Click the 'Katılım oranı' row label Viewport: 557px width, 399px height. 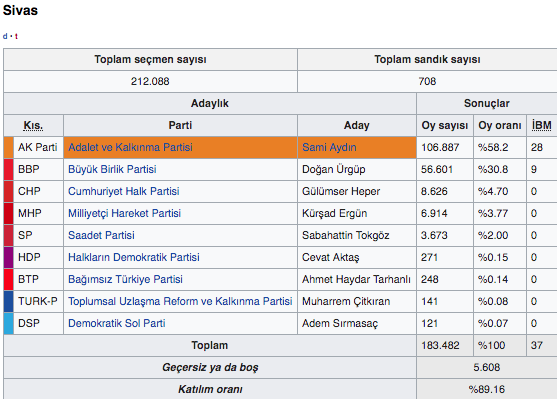click(x=210, y=390)
